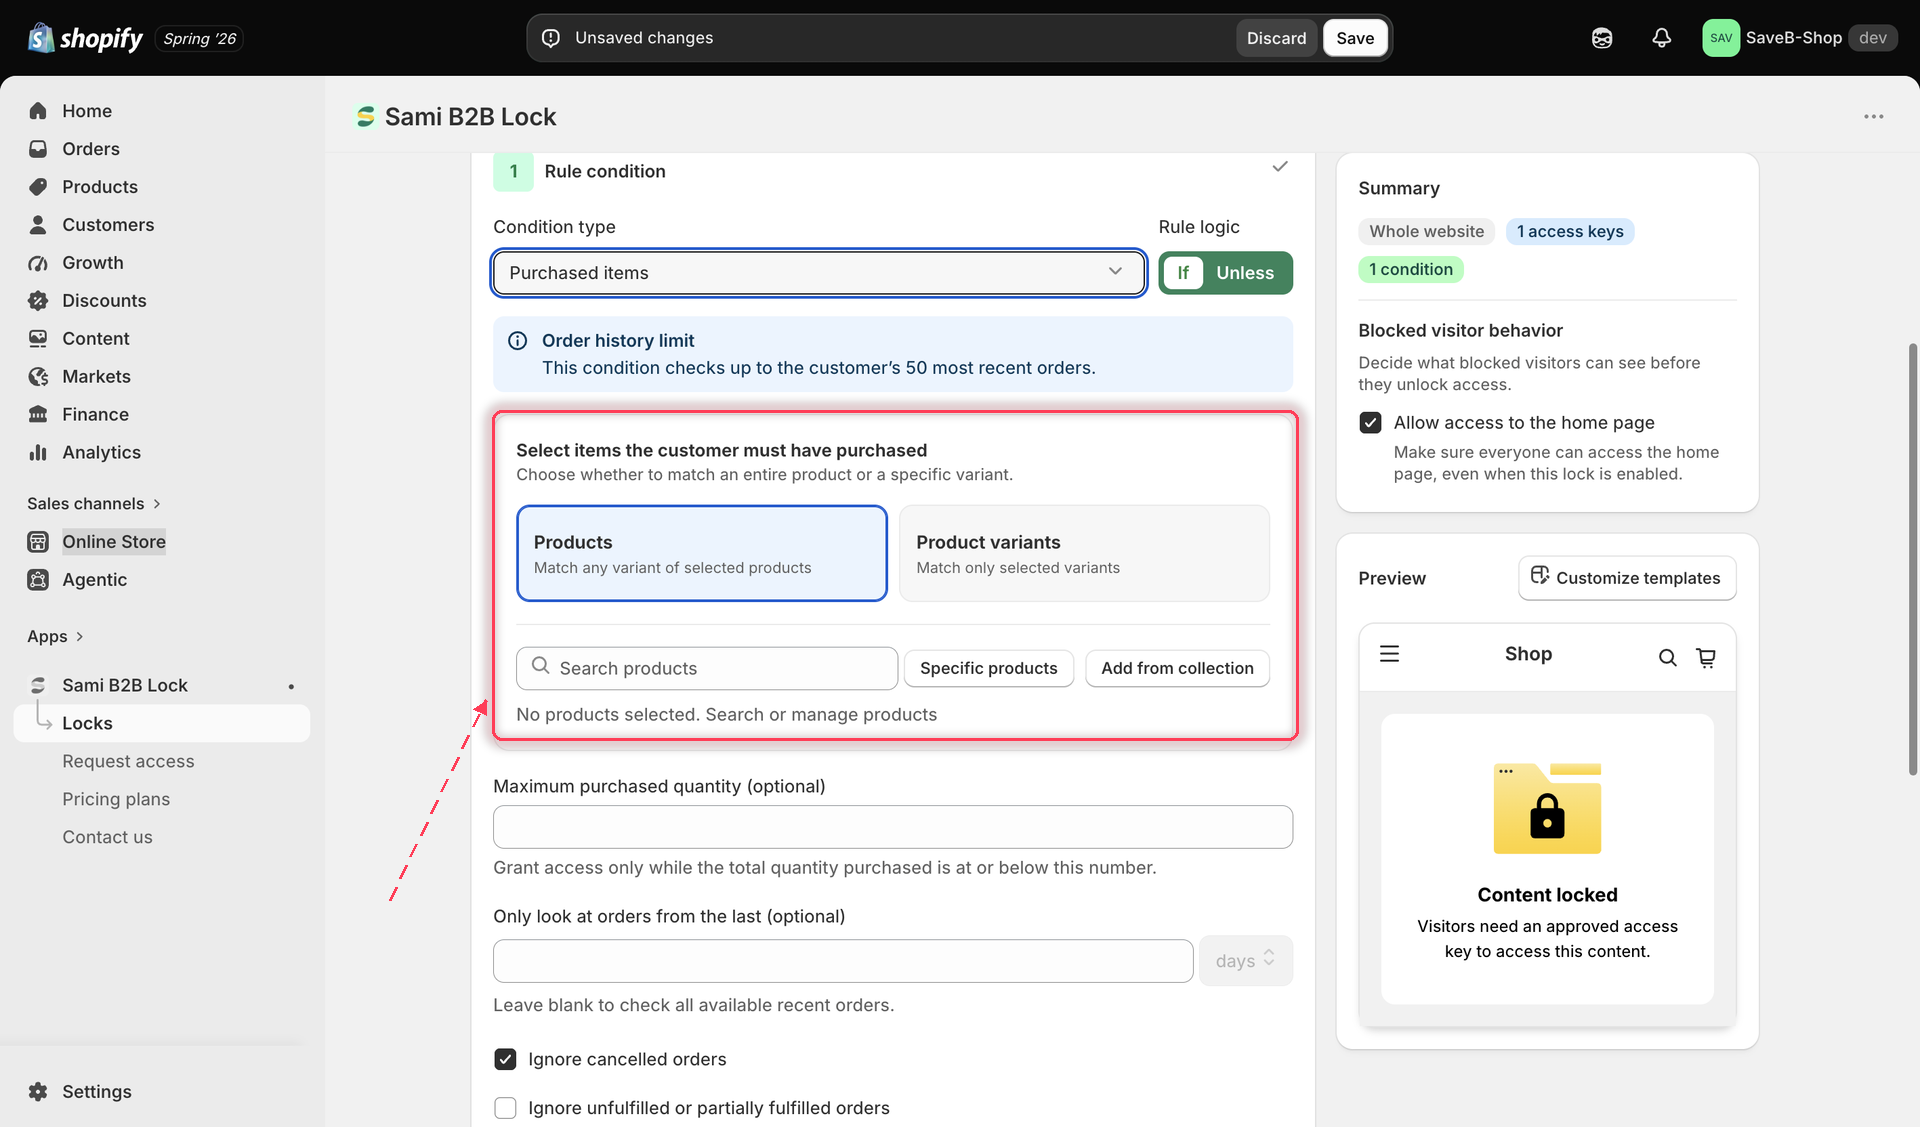1920x1127 pixels.
Task: Choose the Products match option
Action: click(x=701, y=553)
